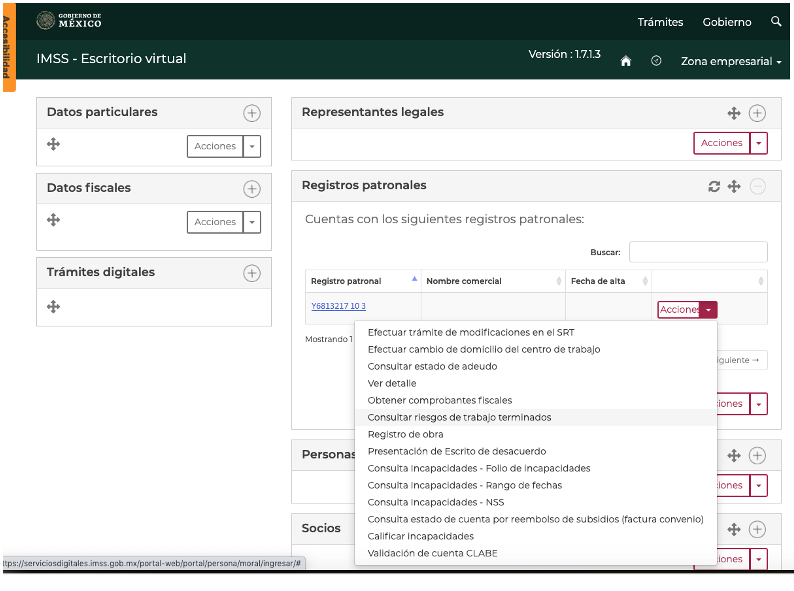Click Acciones button in the registro row
Image resolution: width=794 pixels, height=591 pixels.
(679, 309)
